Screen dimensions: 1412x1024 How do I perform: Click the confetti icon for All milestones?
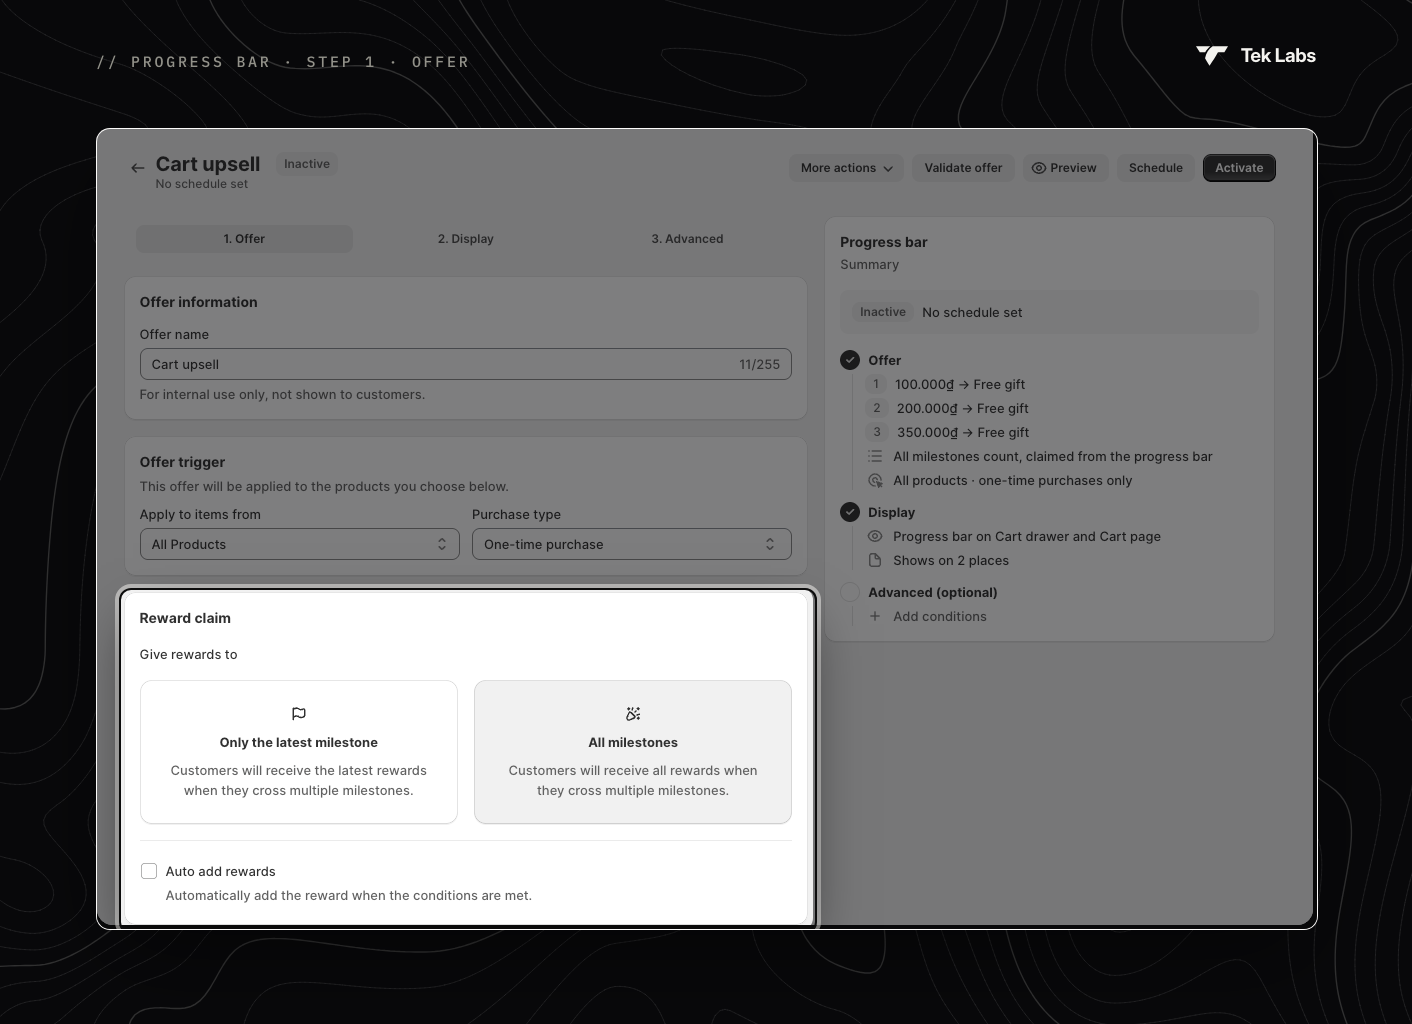tap(633, 714)
